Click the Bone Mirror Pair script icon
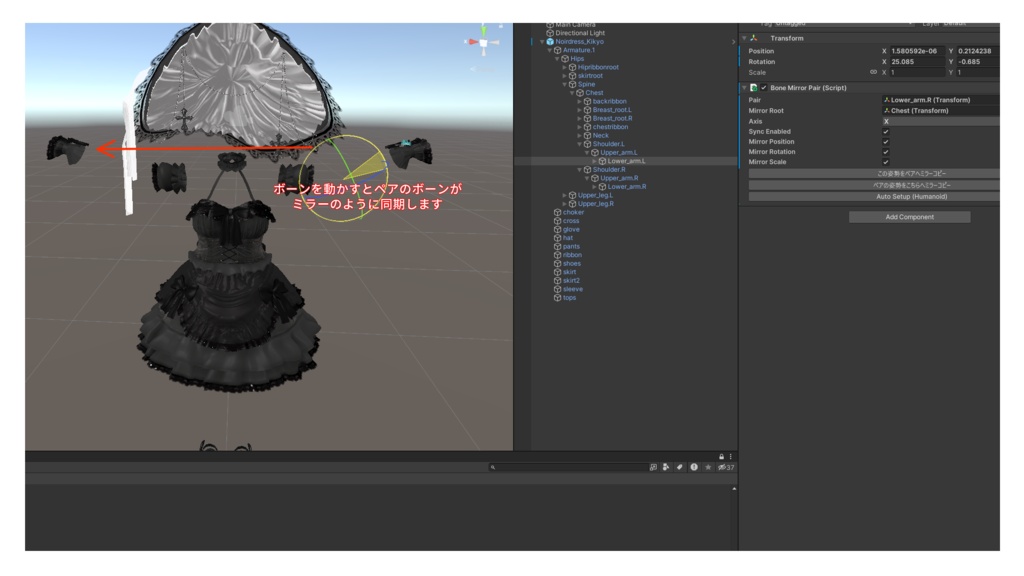The width and height of the screenshot is (1024, 576). coord(754,88)
